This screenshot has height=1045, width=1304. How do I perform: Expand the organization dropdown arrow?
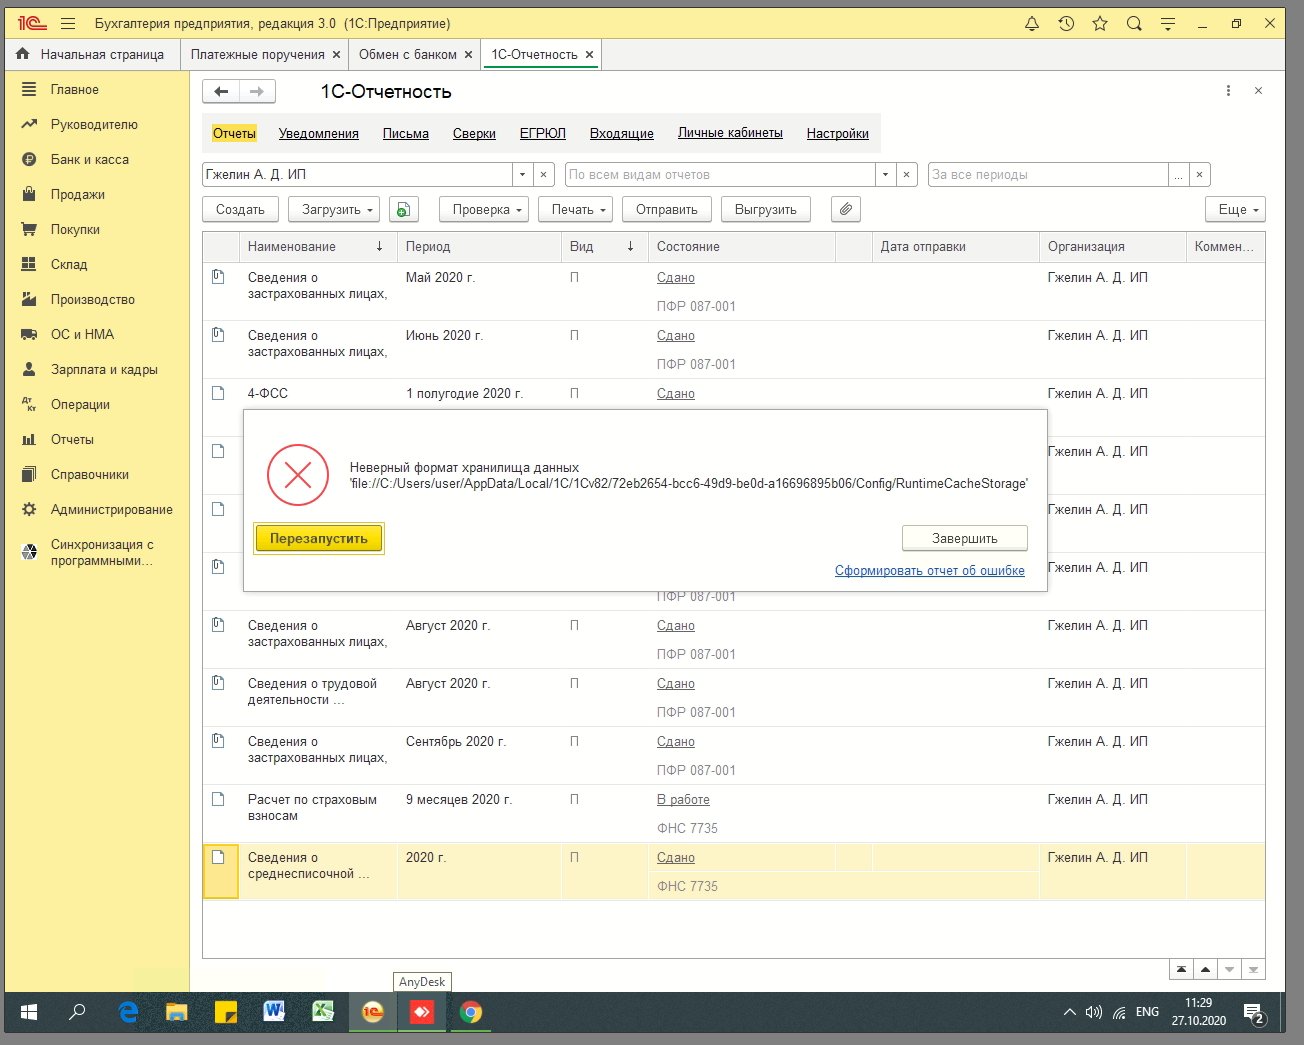[x=522, y=174]
